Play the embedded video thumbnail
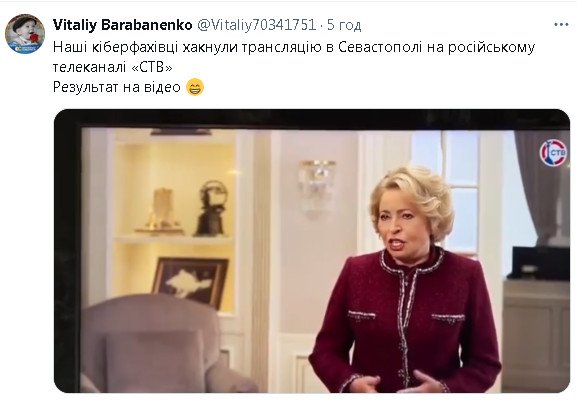 [312, 251]
